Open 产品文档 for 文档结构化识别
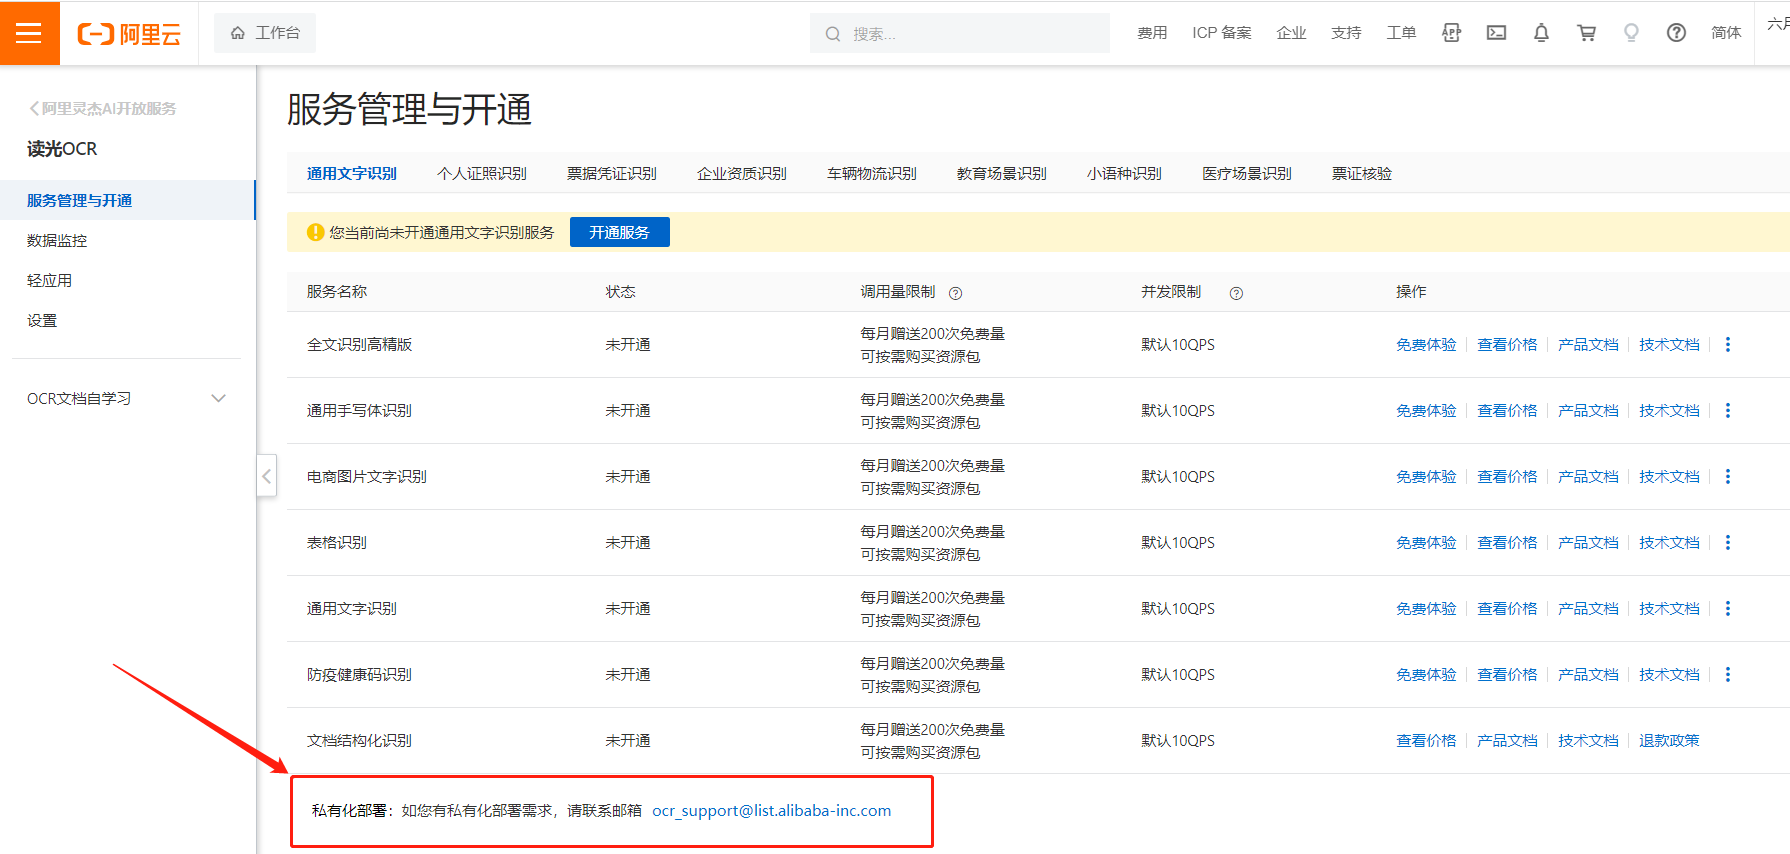The height and width of the screenshot is (854, 1790). coord(1507,740)
